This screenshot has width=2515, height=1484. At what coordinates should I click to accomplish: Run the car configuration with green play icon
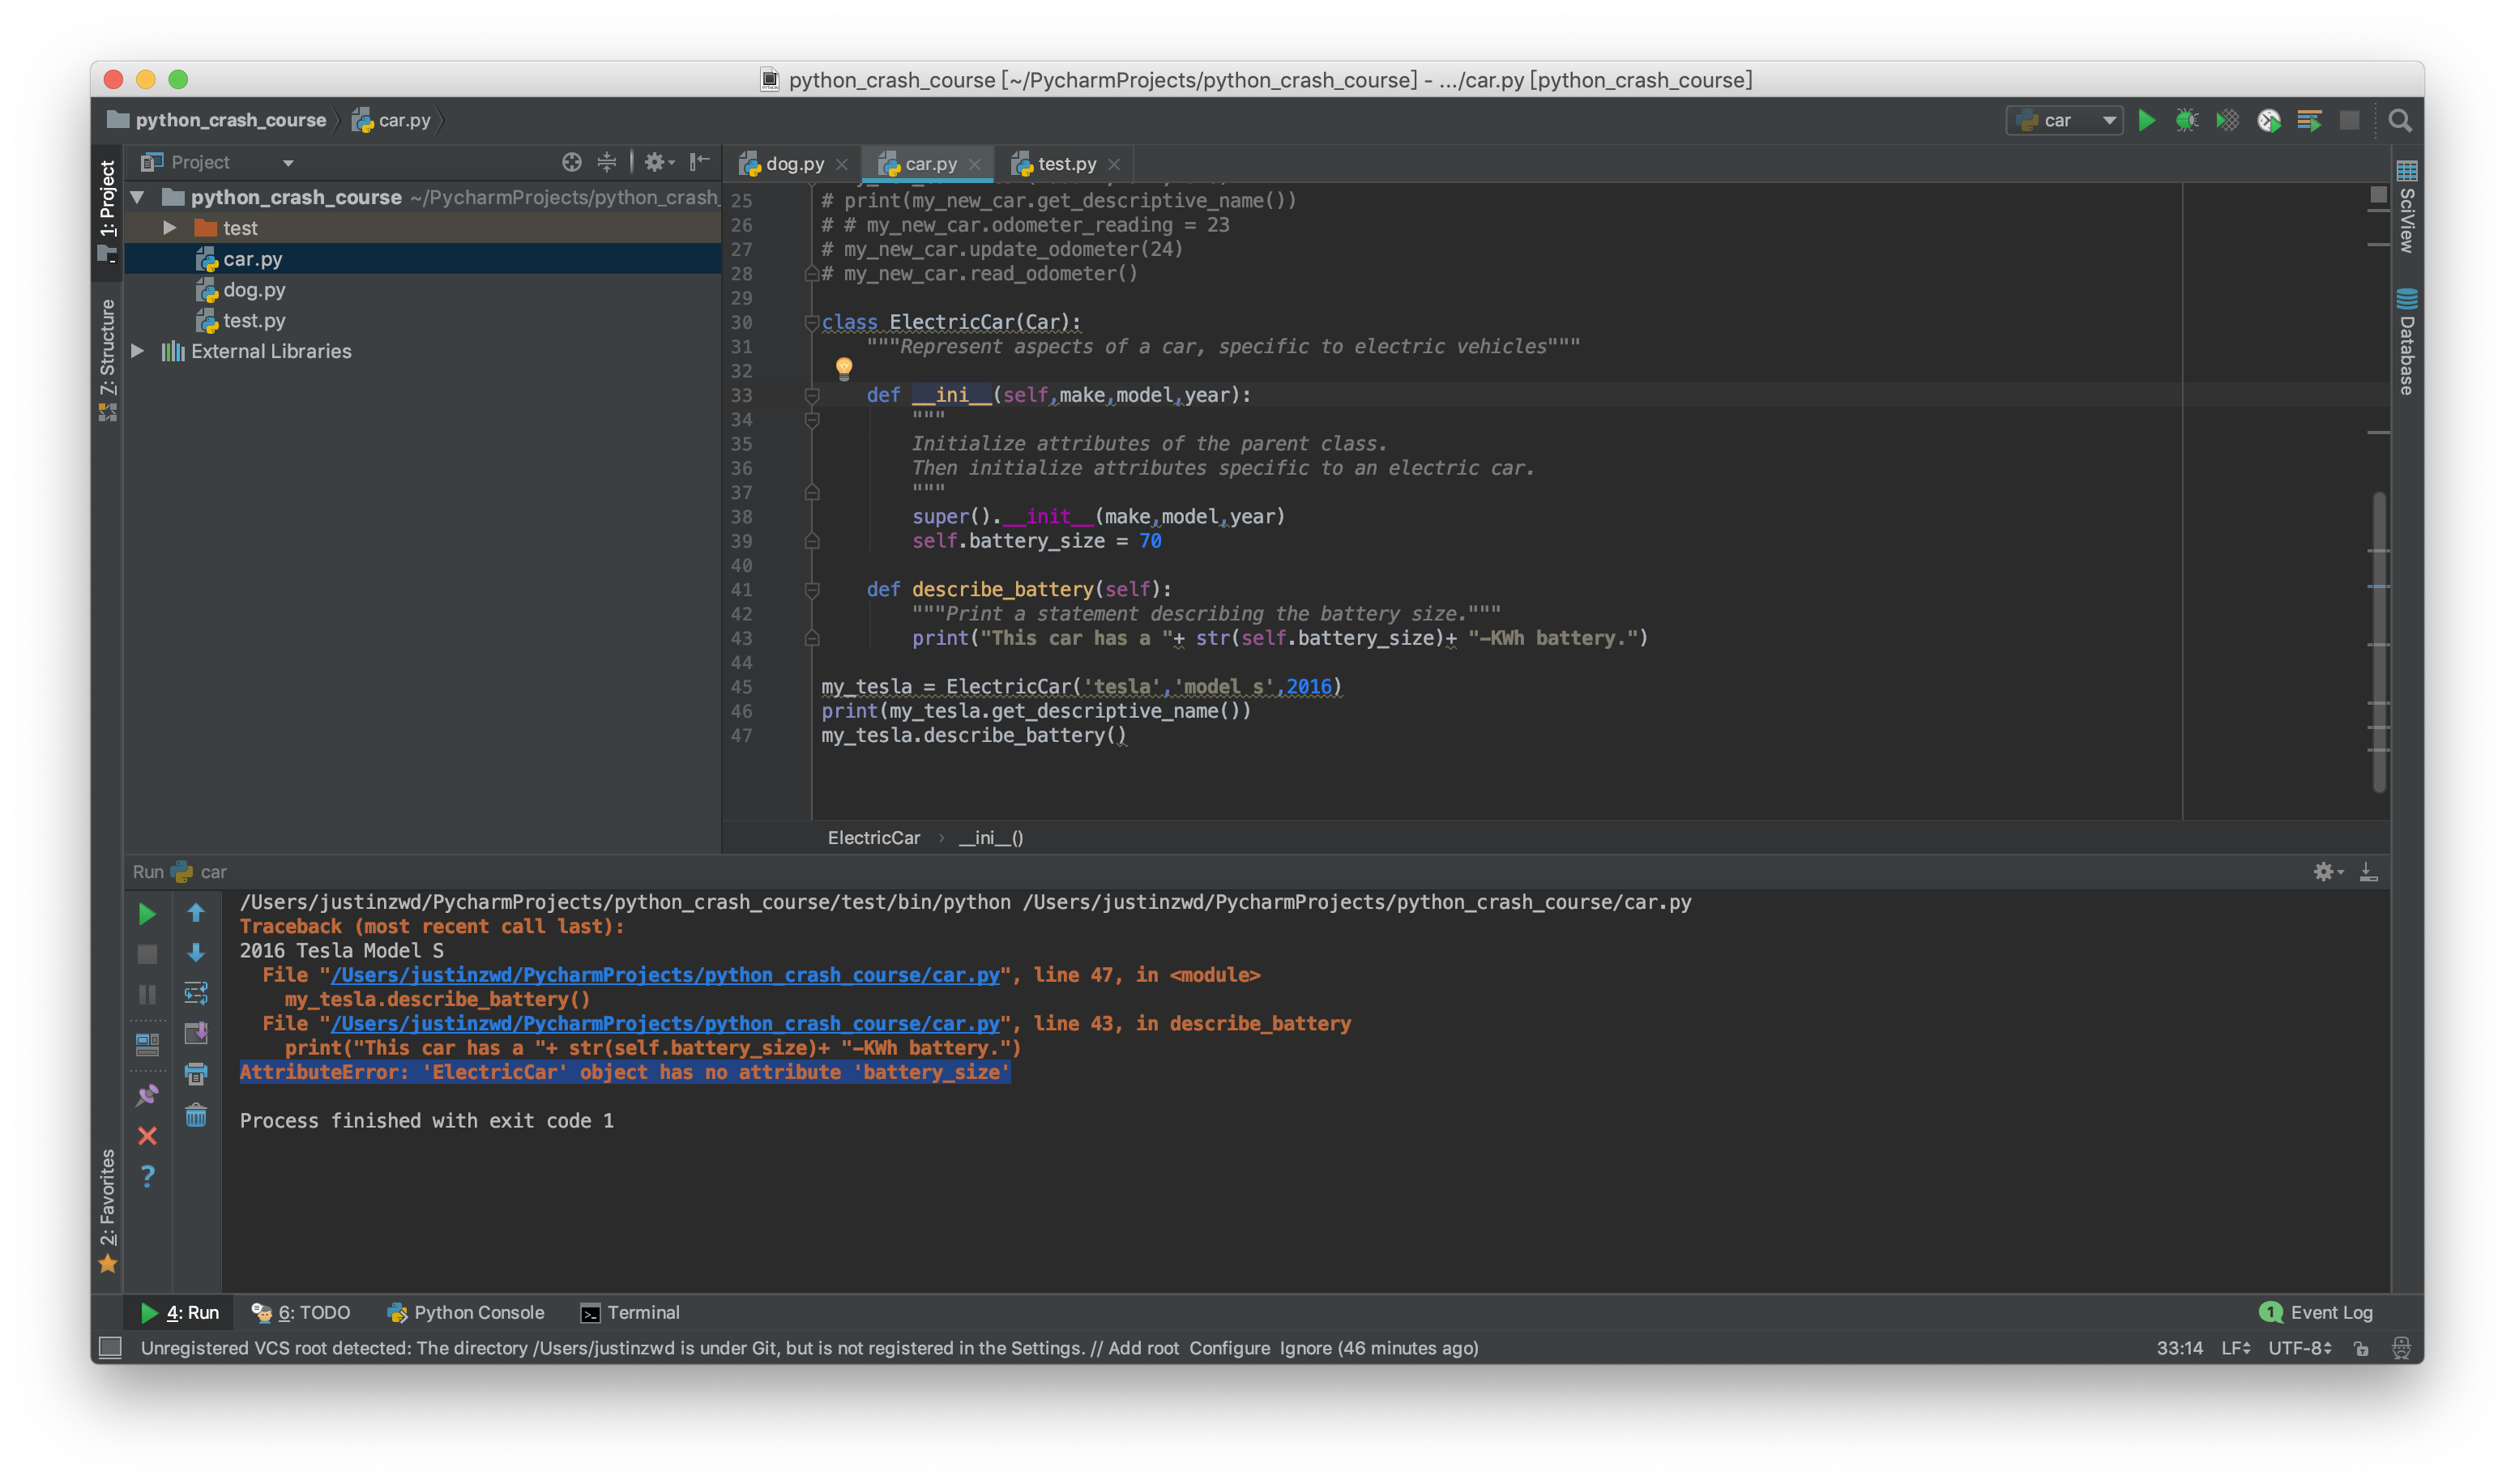[2146, 121]
